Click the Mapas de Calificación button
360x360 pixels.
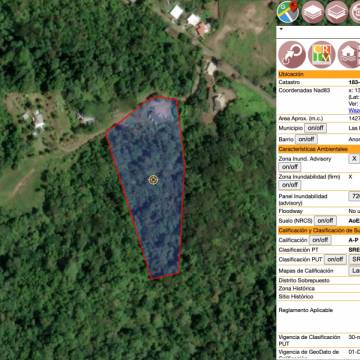point(354,271)
